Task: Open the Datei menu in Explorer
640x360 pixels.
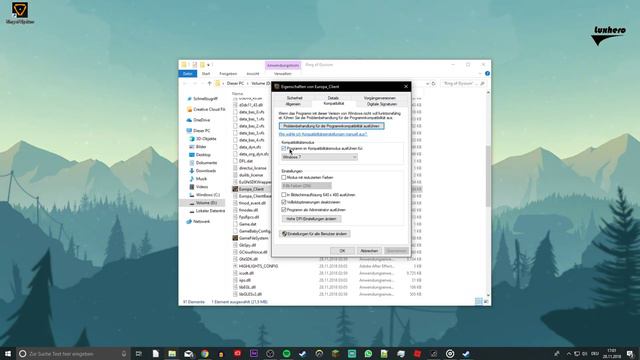Action: click(188, 73)
